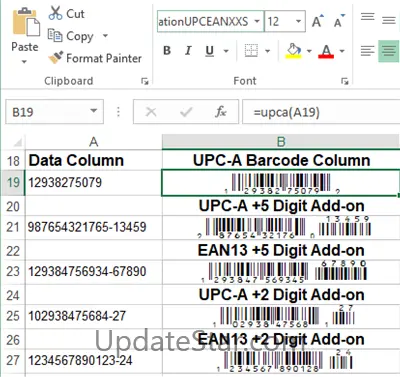
Task: Apply red font color
Action: pos(326,51)
